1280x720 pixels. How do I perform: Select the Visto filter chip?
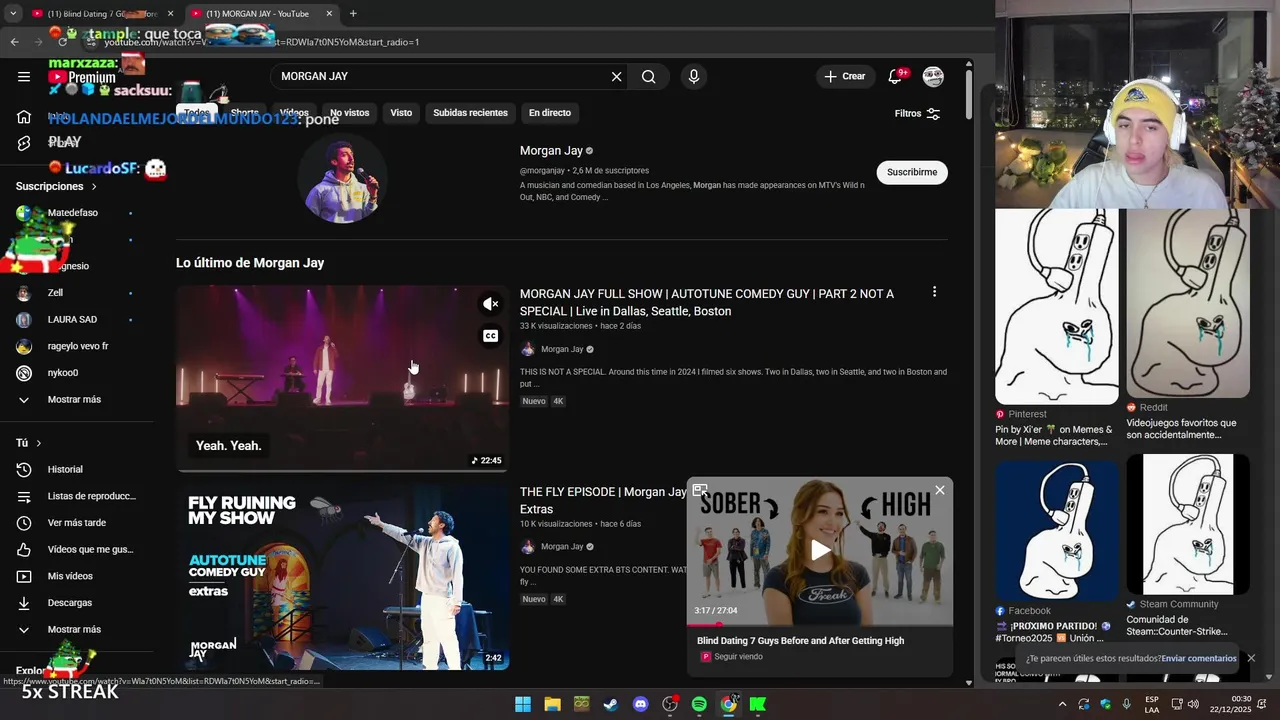coord(401,113)
